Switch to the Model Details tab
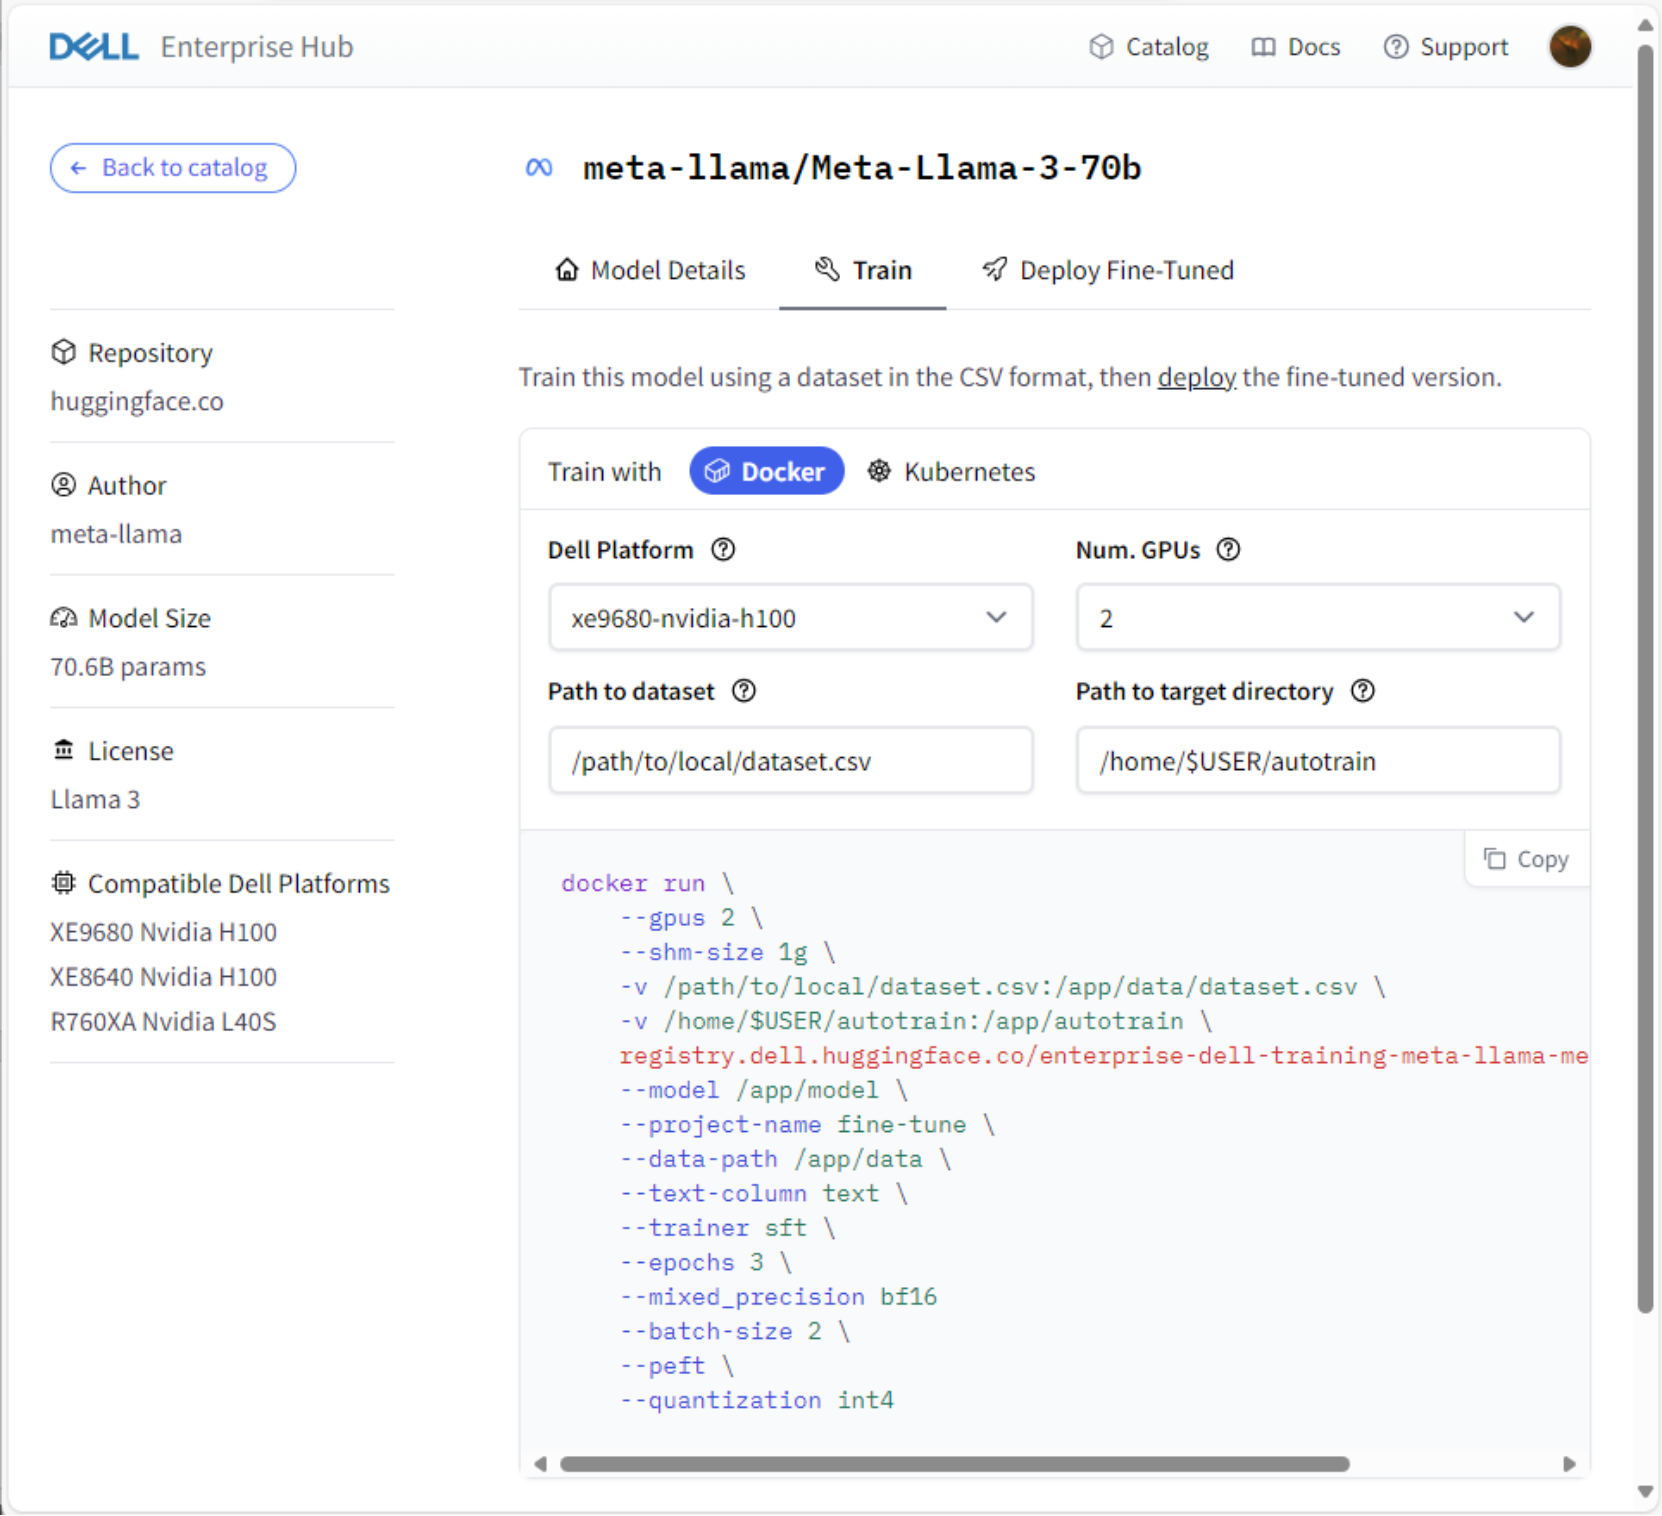This screenshot has width=1662, height=1516. point(650,270)
